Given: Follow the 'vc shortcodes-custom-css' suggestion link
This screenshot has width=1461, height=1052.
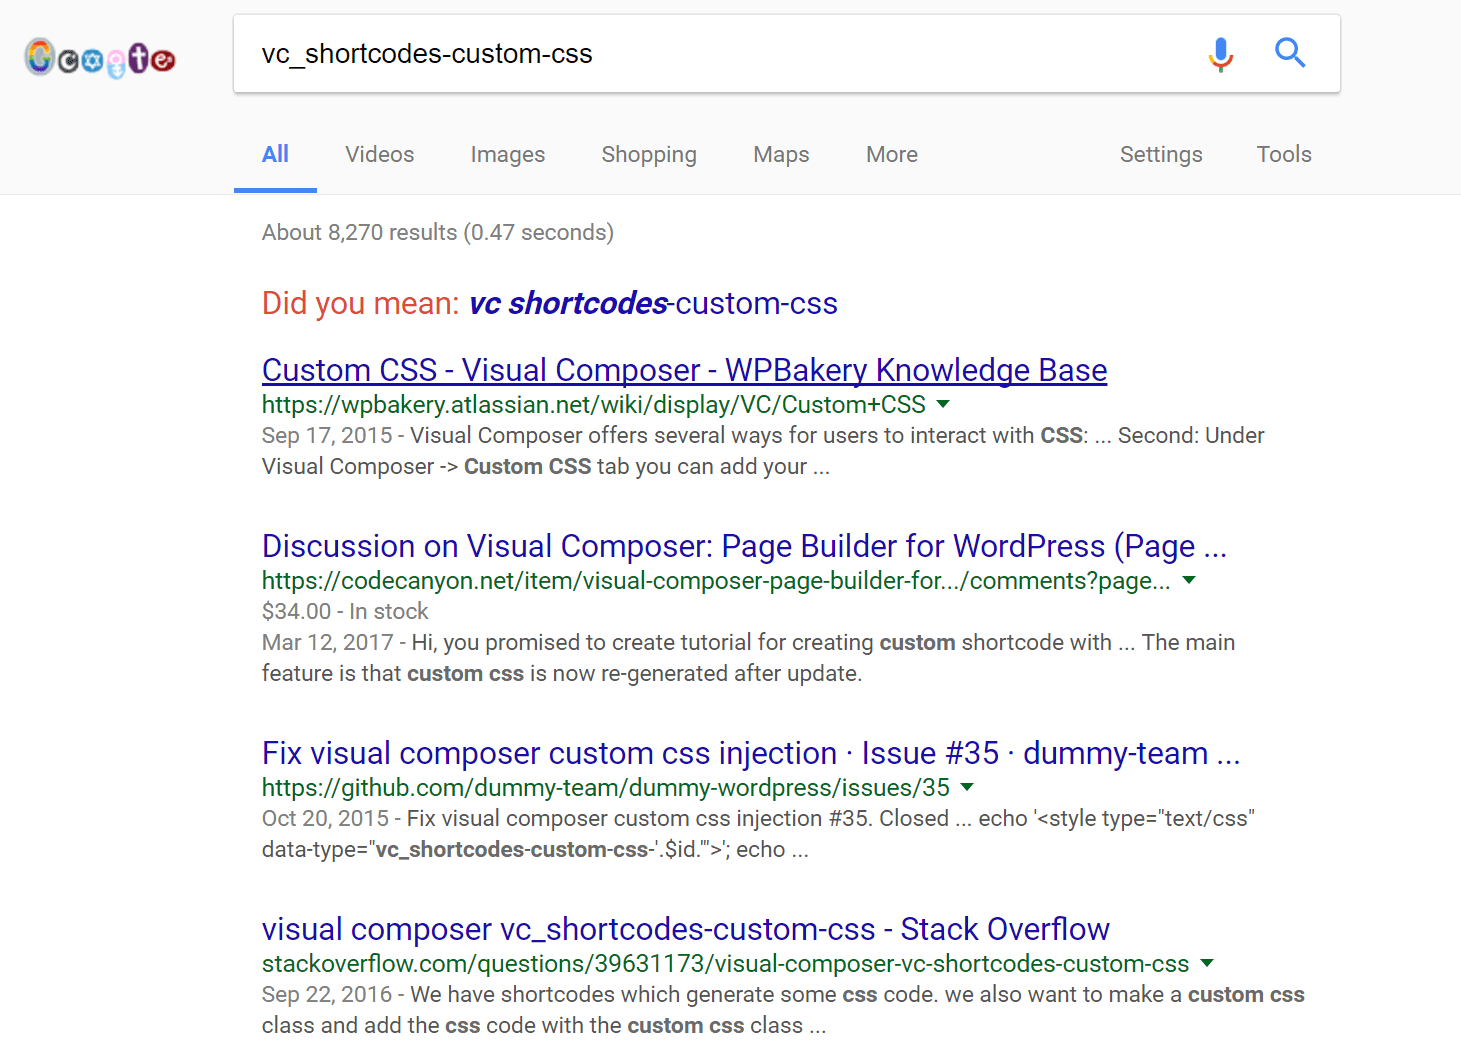Looking at the screenshot, I should [x=654, y=303].
